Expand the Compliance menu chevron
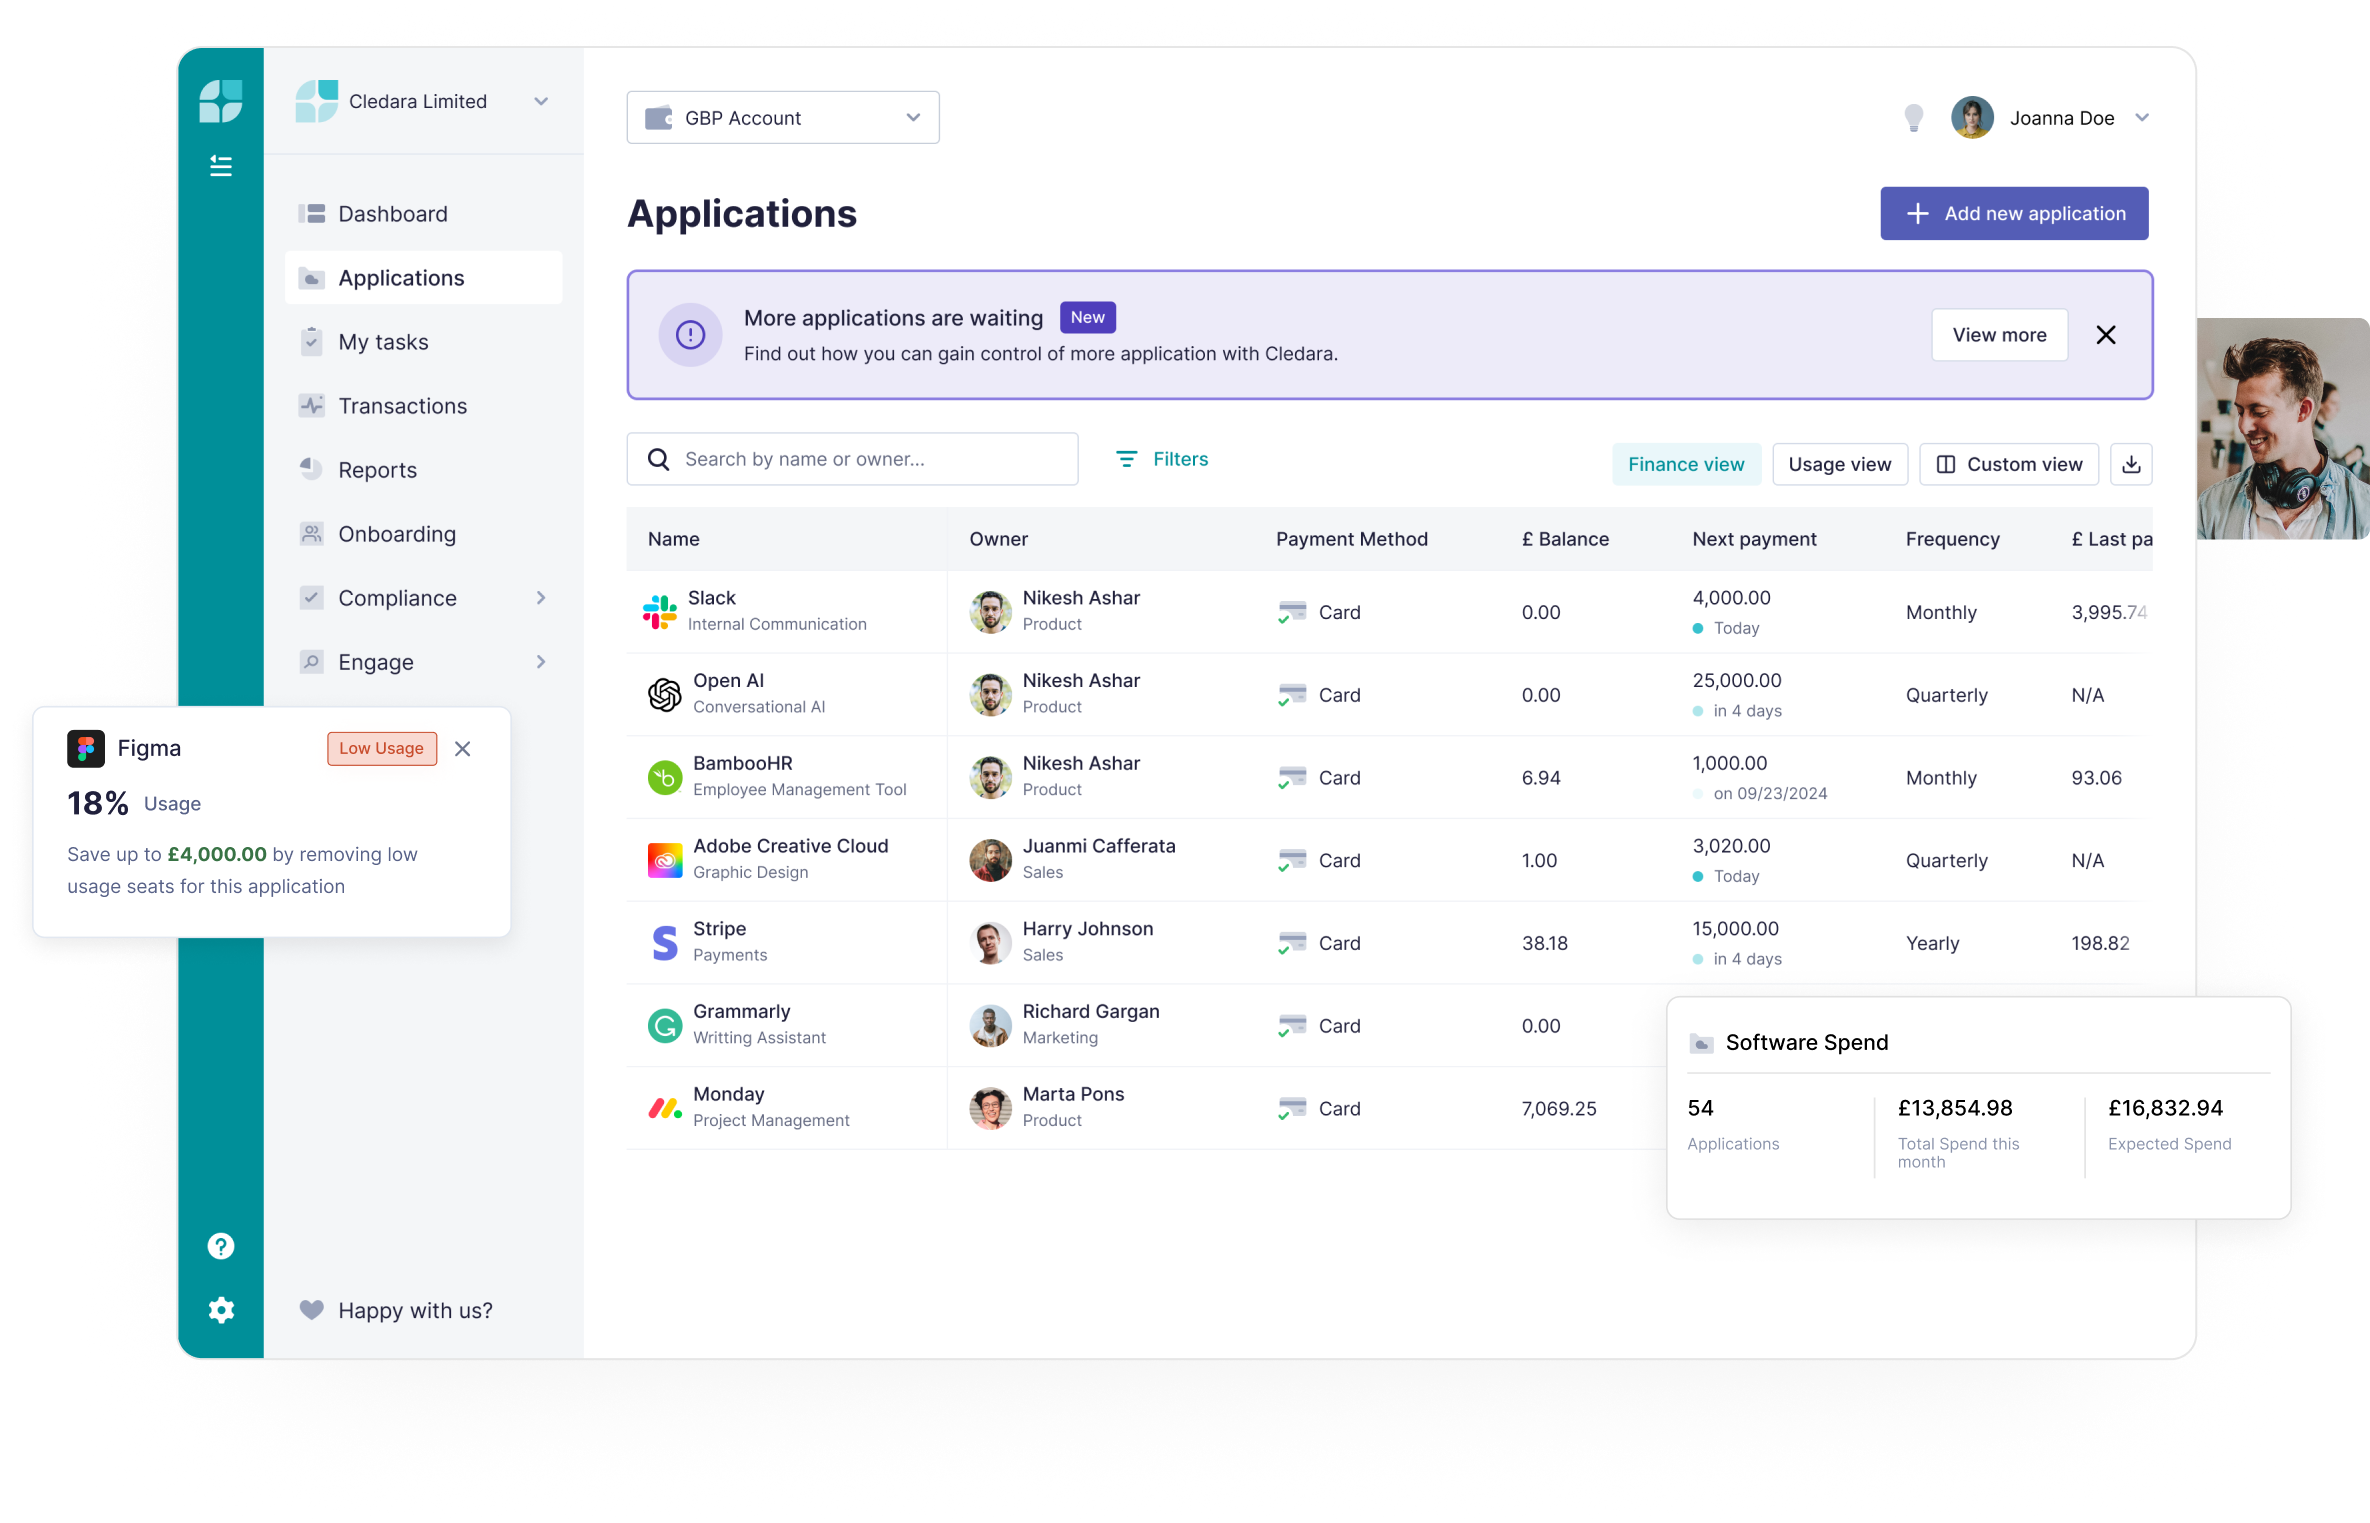Viewport: 2370px width, 1523px height. pos(541,598)
